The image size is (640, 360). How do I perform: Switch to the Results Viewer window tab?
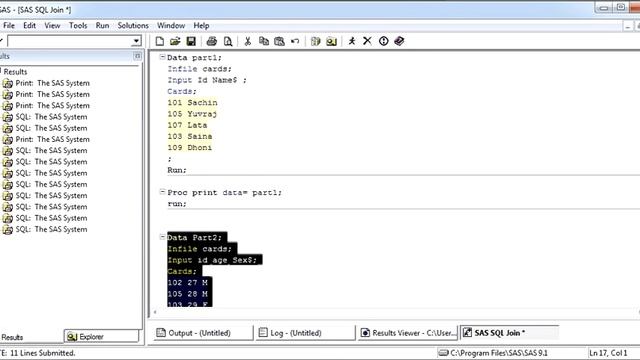click(408, 333)
